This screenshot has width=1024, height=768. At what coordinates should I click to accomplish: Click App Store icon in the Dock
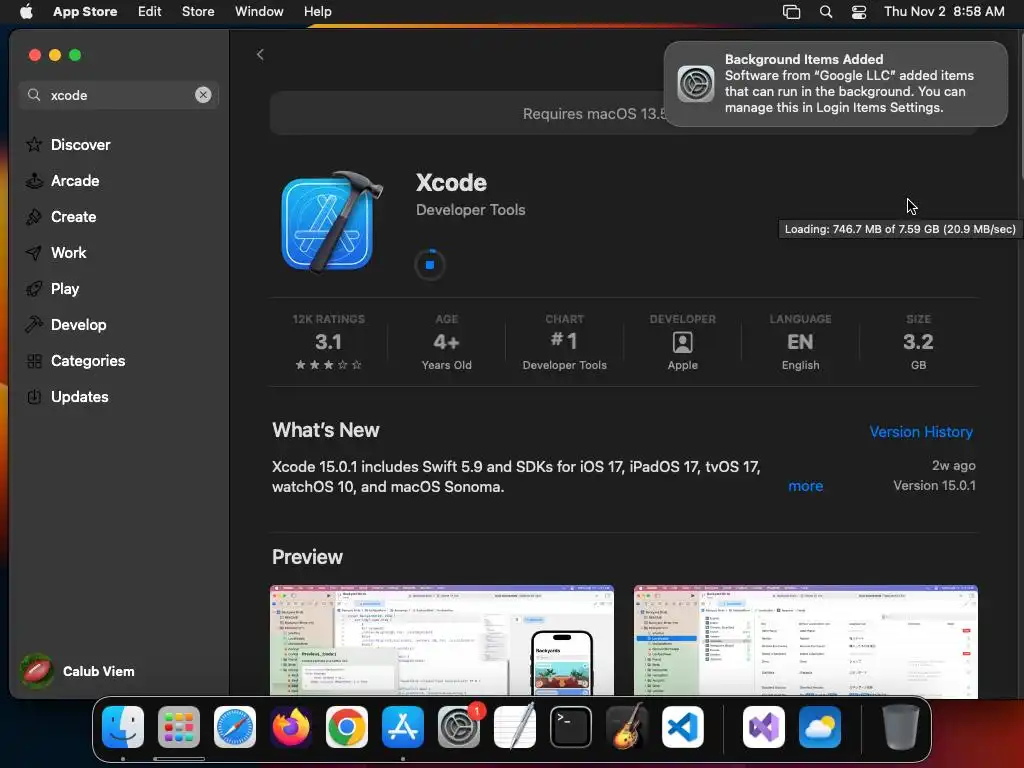(x=403, y=726)
